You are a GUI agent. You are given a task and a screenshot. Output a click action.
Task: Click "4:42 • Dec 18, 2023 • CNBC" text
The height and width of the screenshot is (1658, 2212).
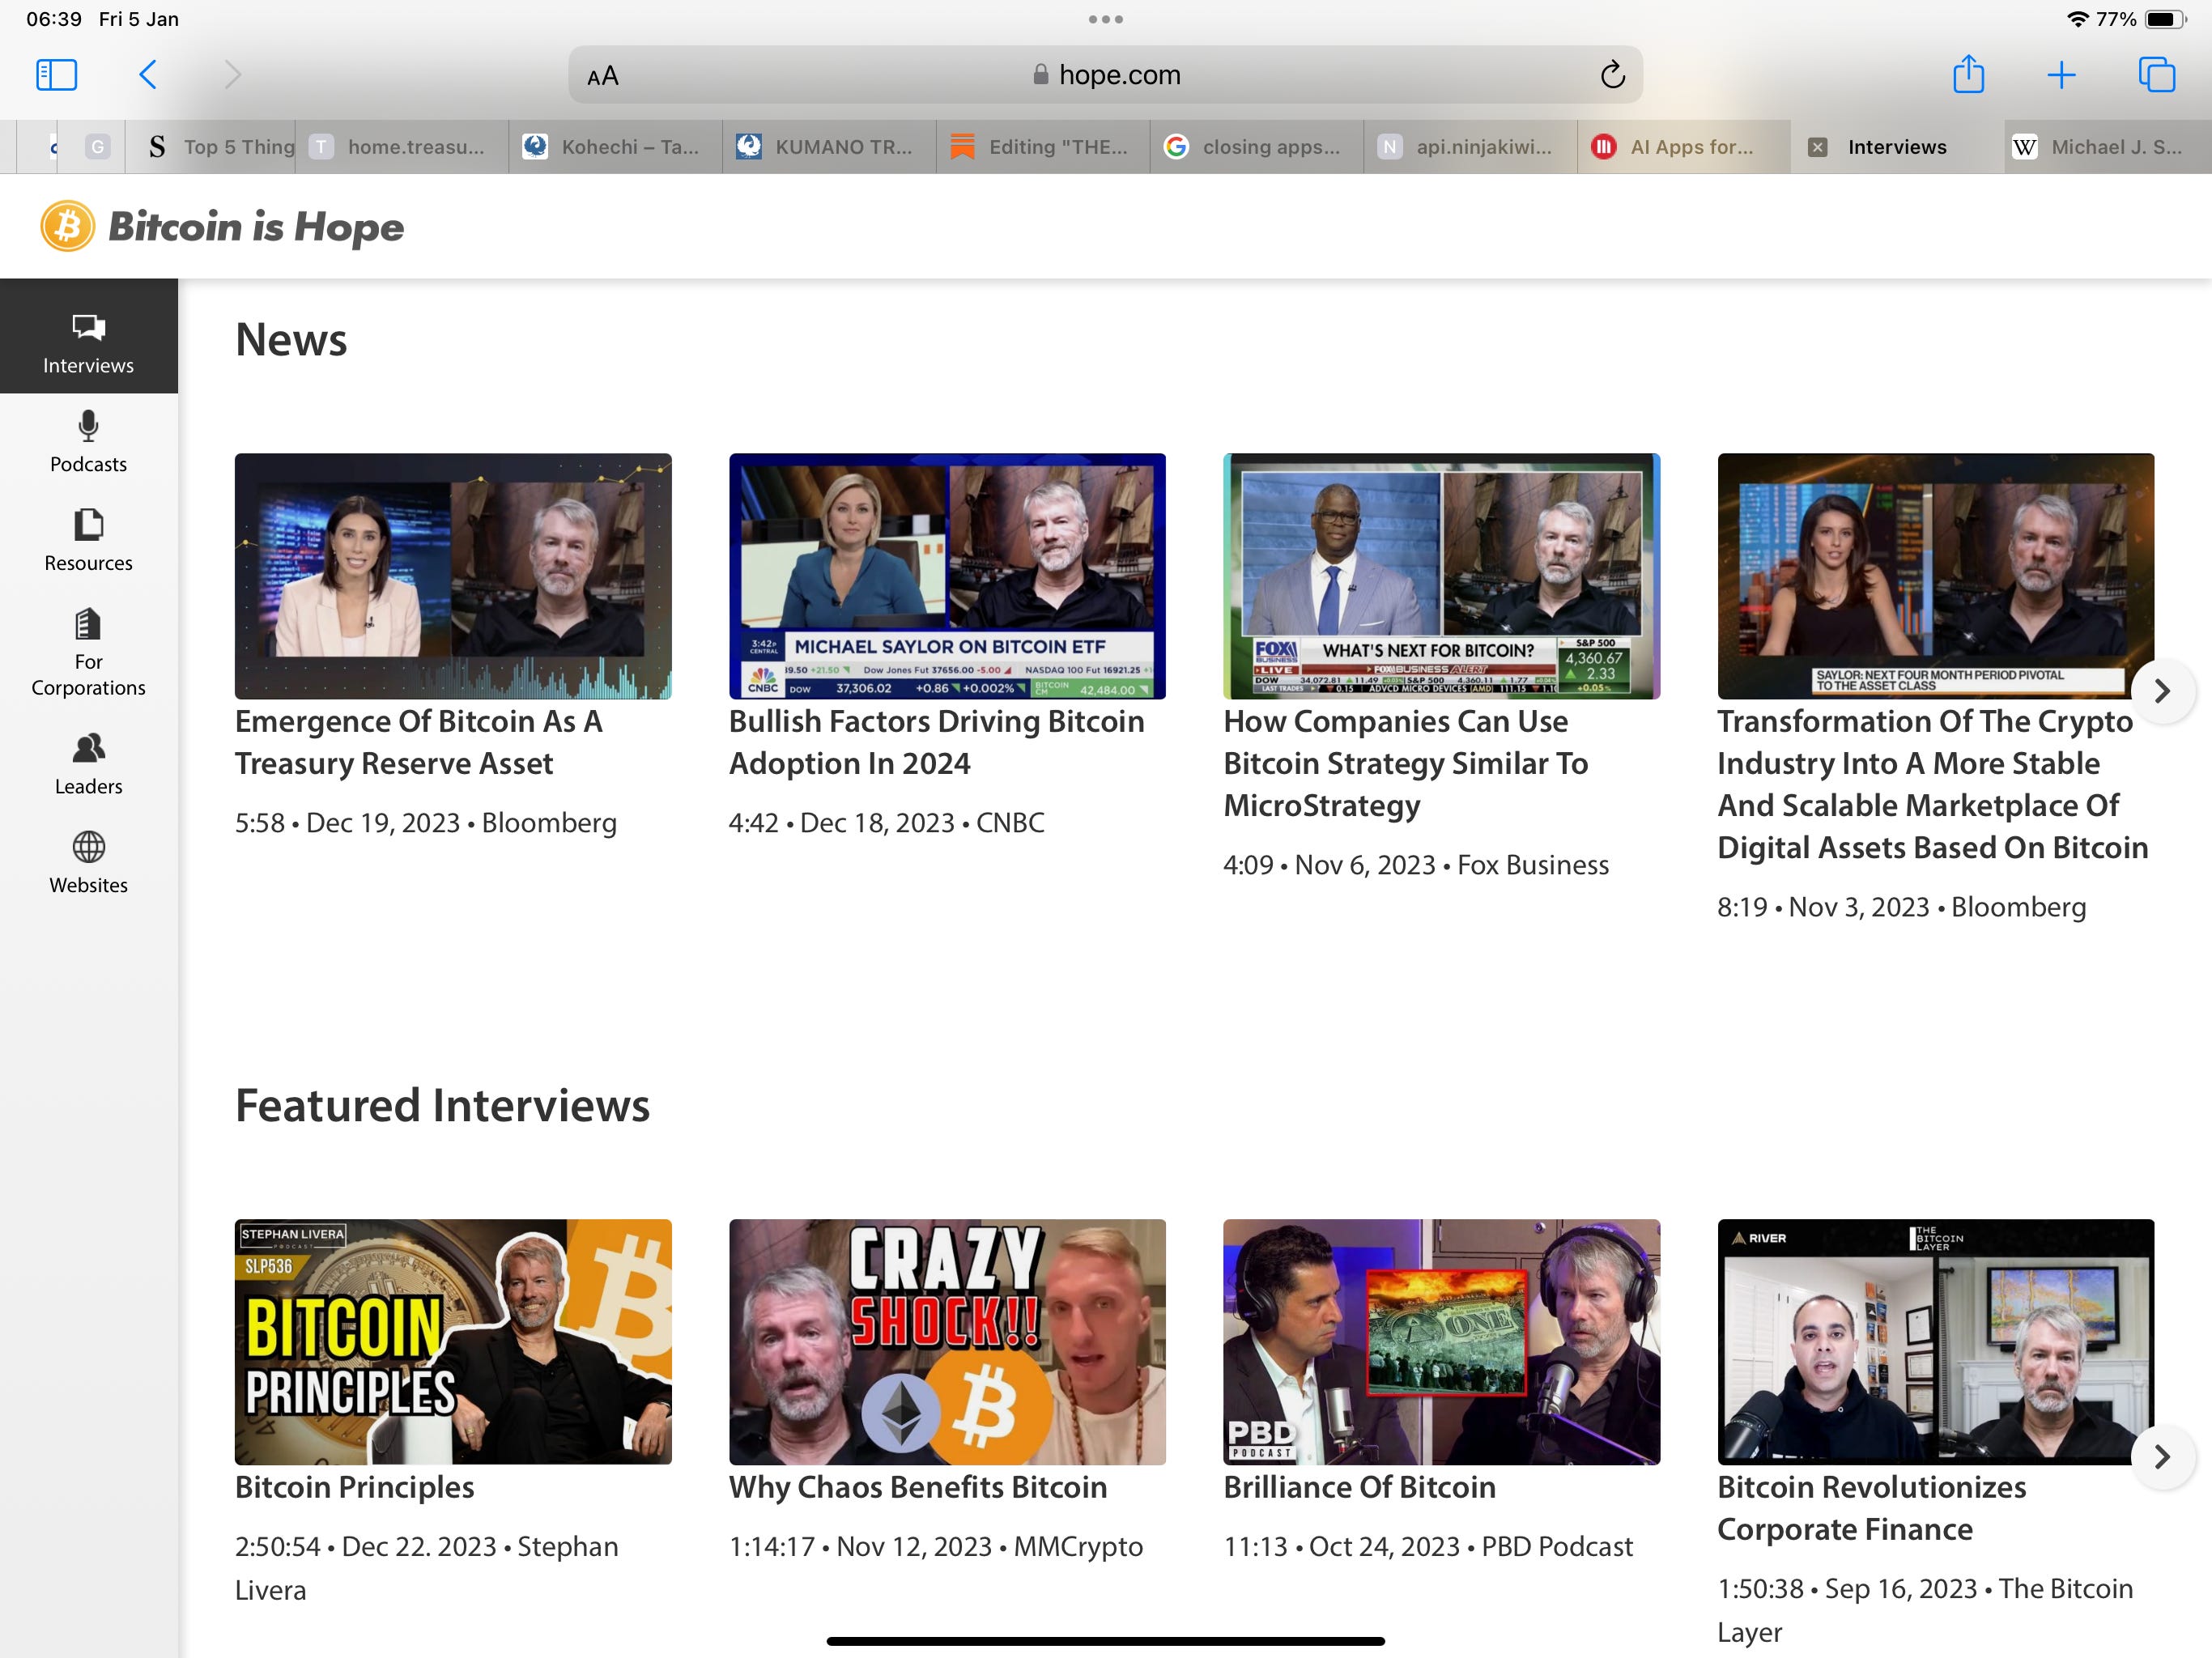point(887,823)
